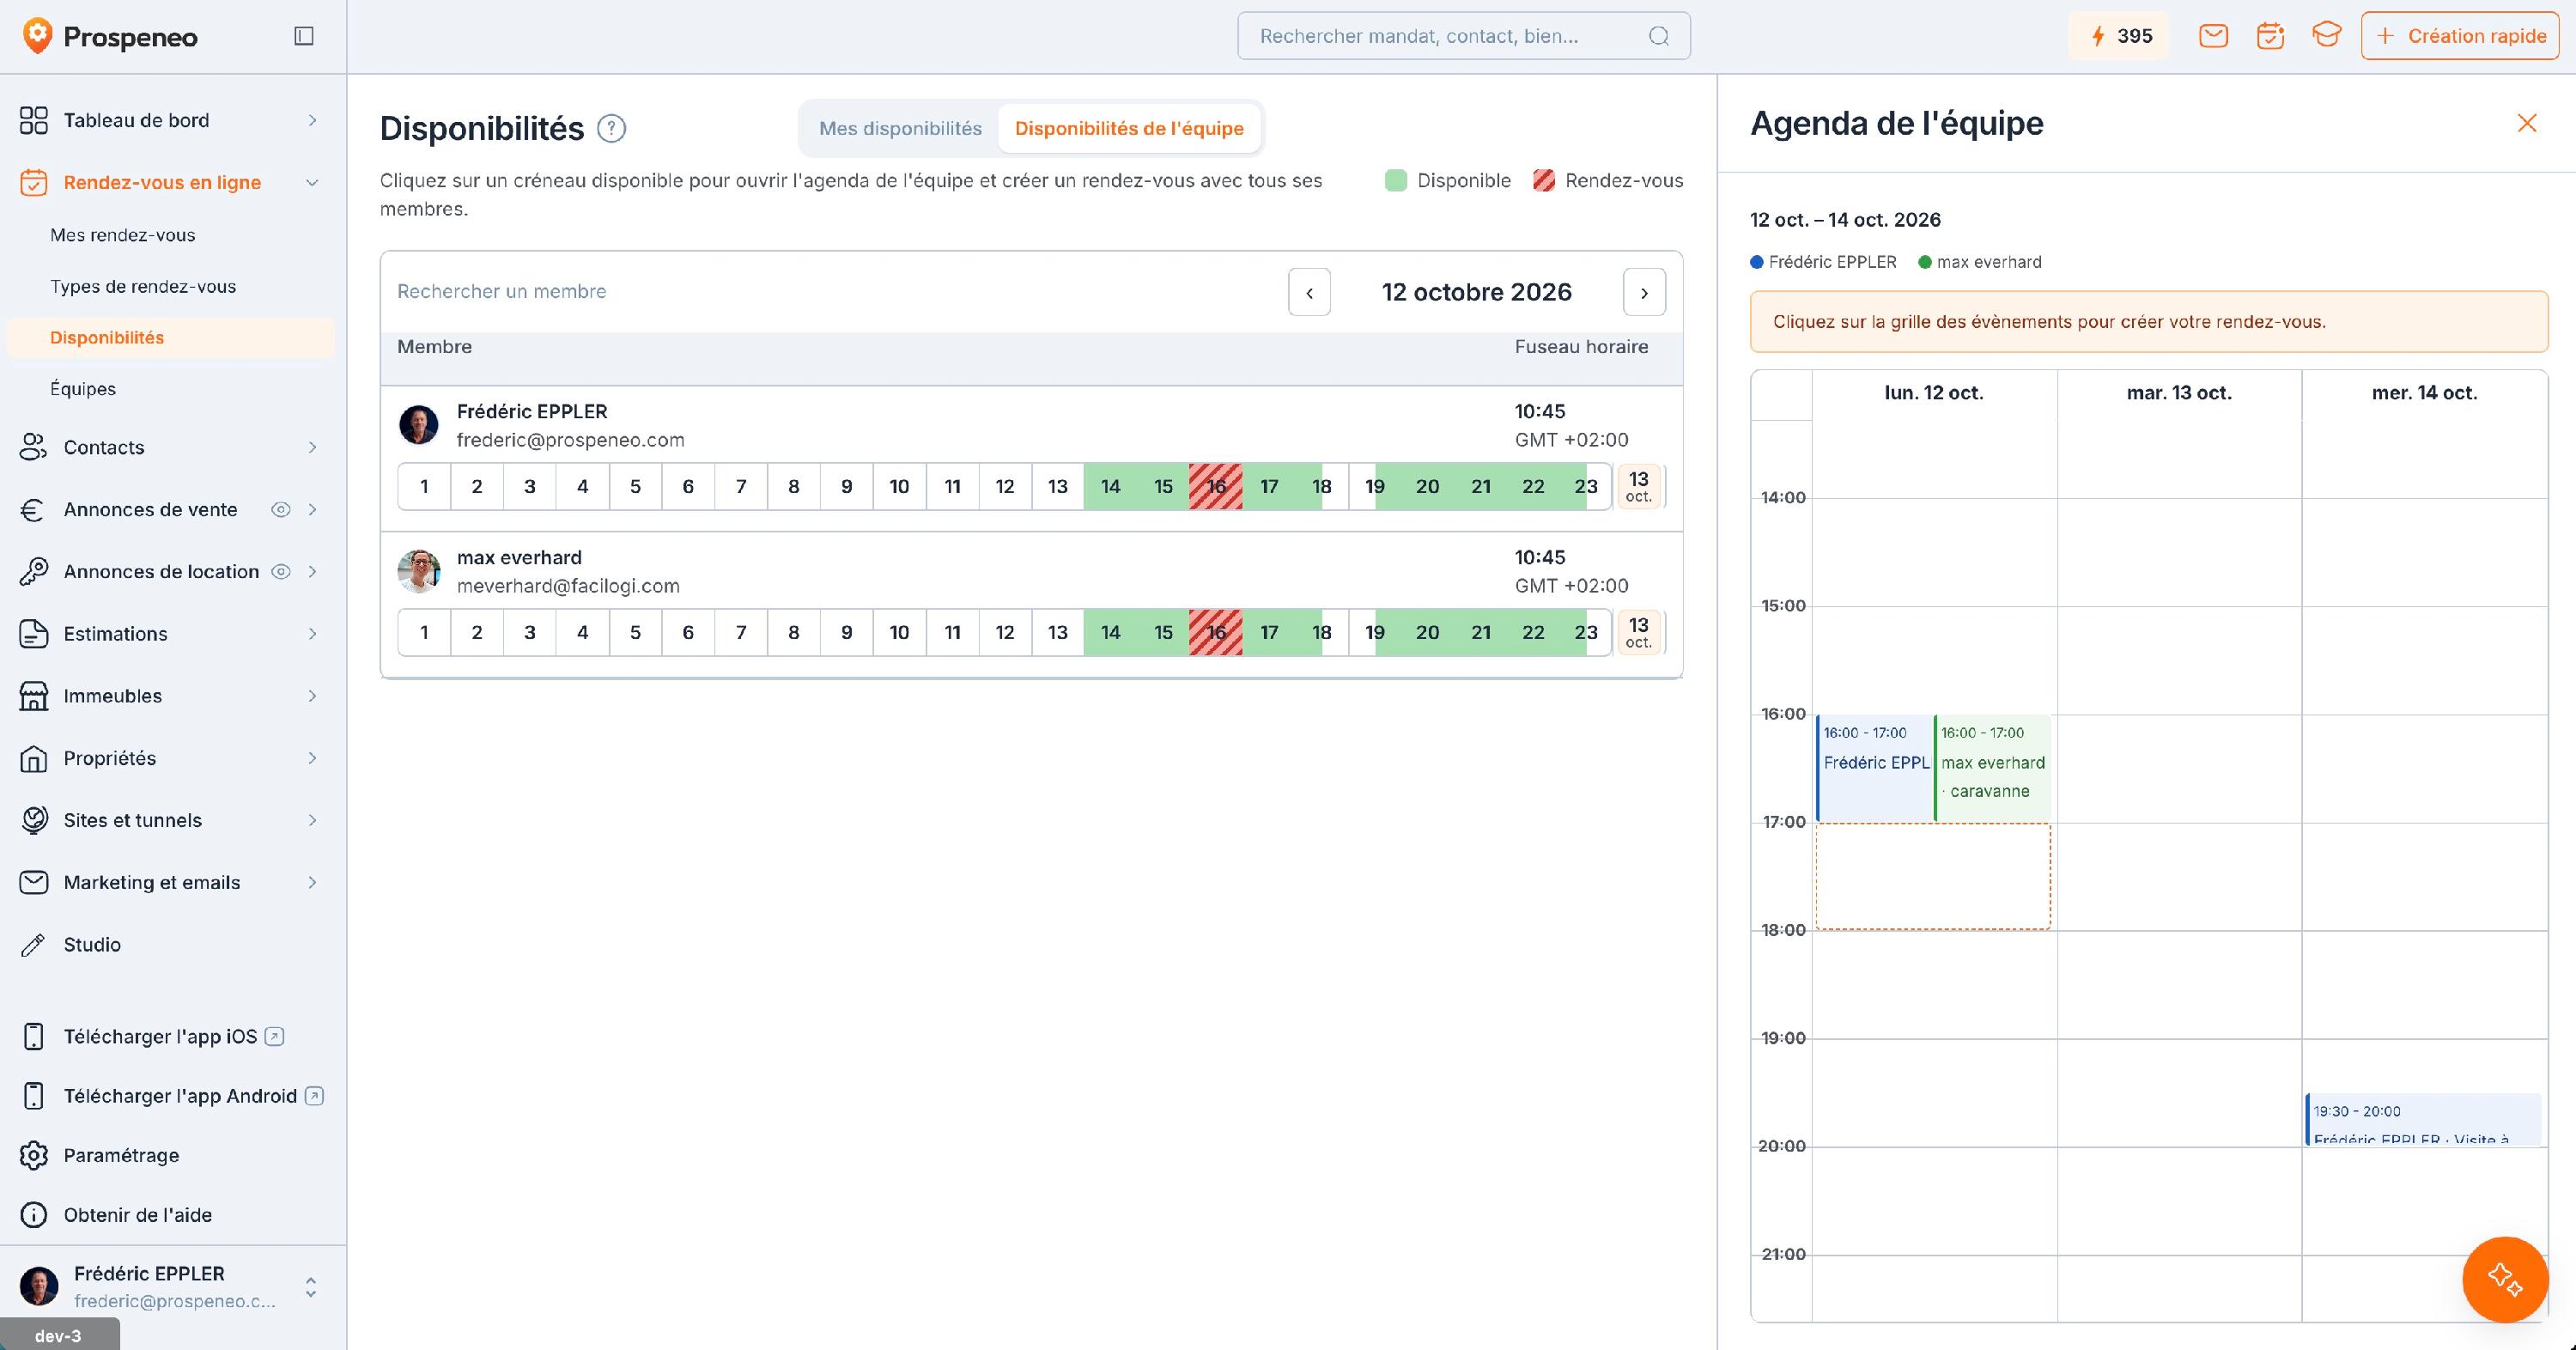Open the AI assistant sparkle floating button
Screen dimensions: 2576x1350
point(2505,1279)
